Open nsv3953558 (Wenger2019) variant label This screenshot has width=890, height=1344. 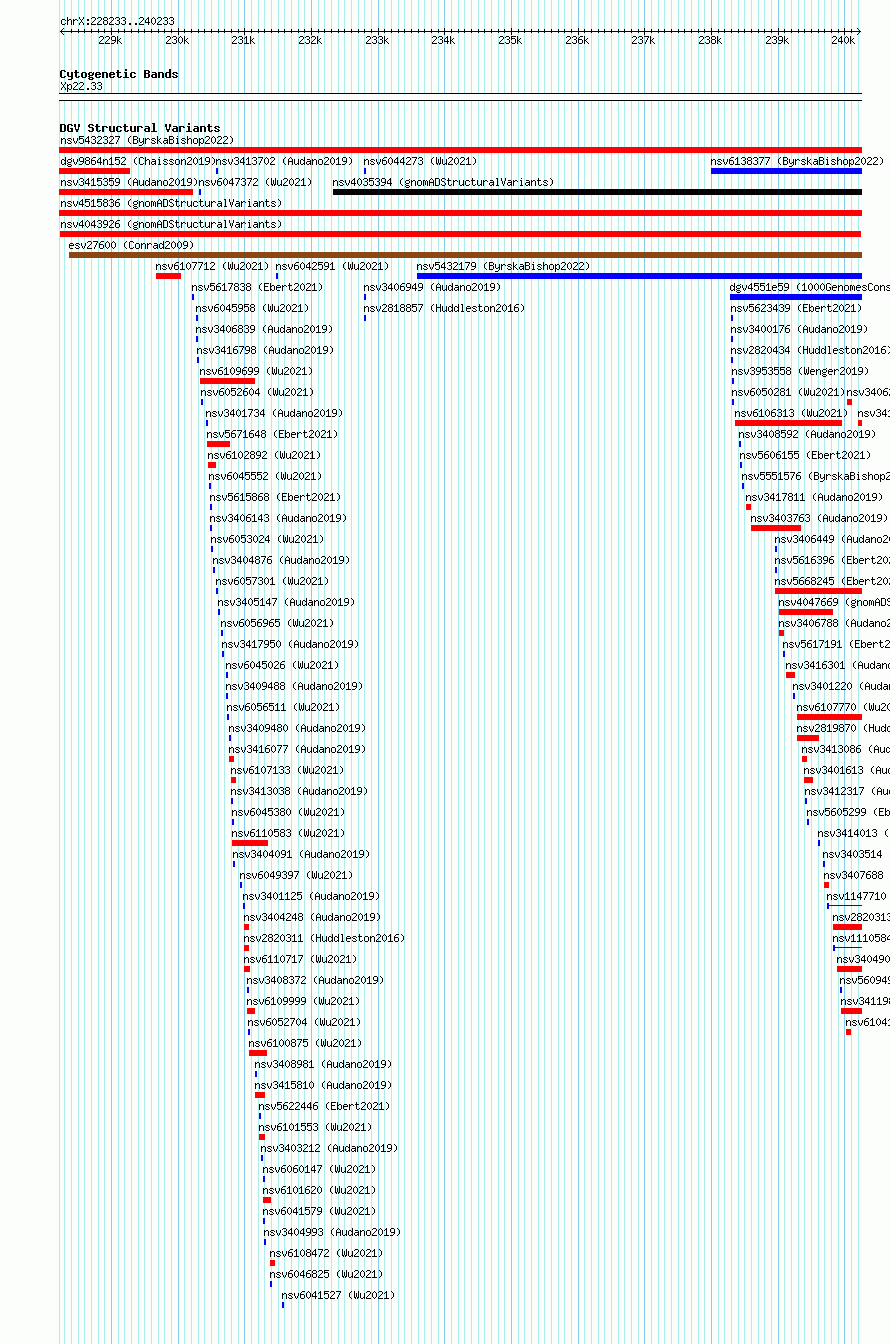tap(800, 371)
